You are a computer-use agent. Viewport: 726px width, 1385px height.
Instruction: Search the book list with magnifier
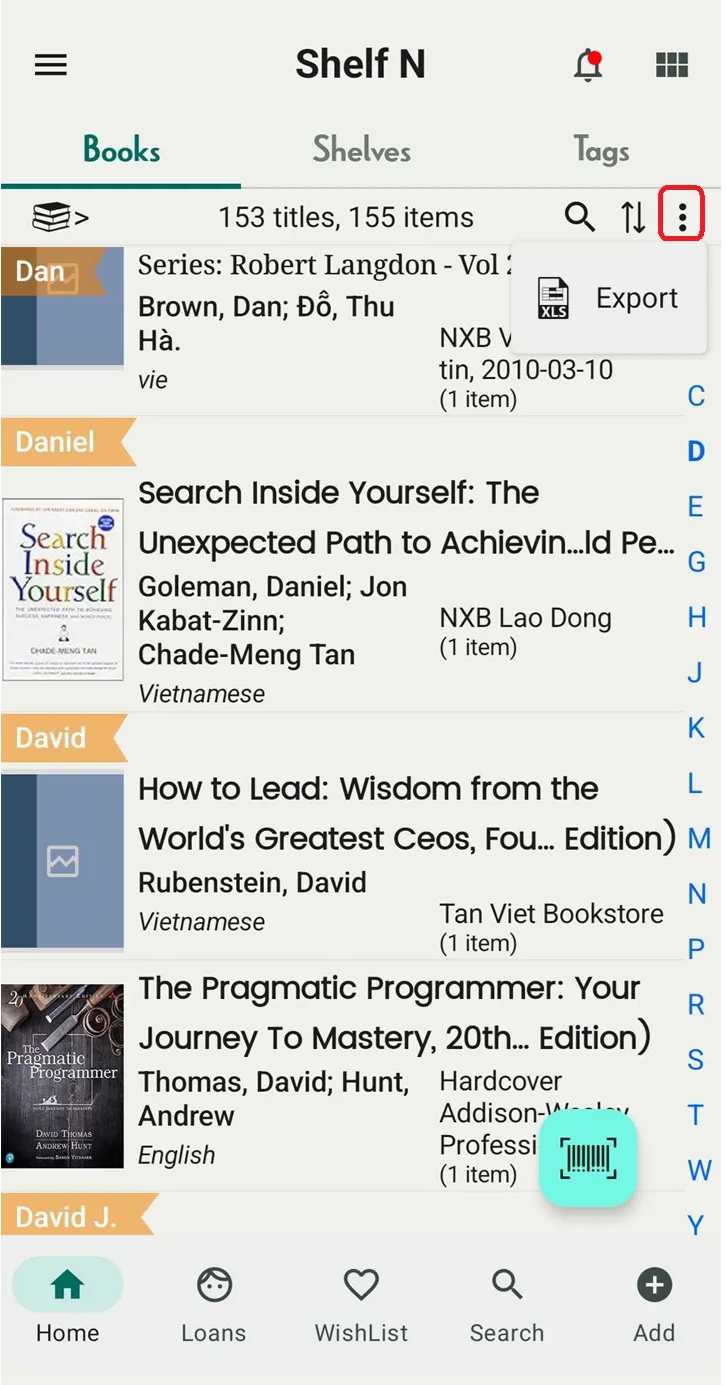pyautogui.click(x=580, y=216)
